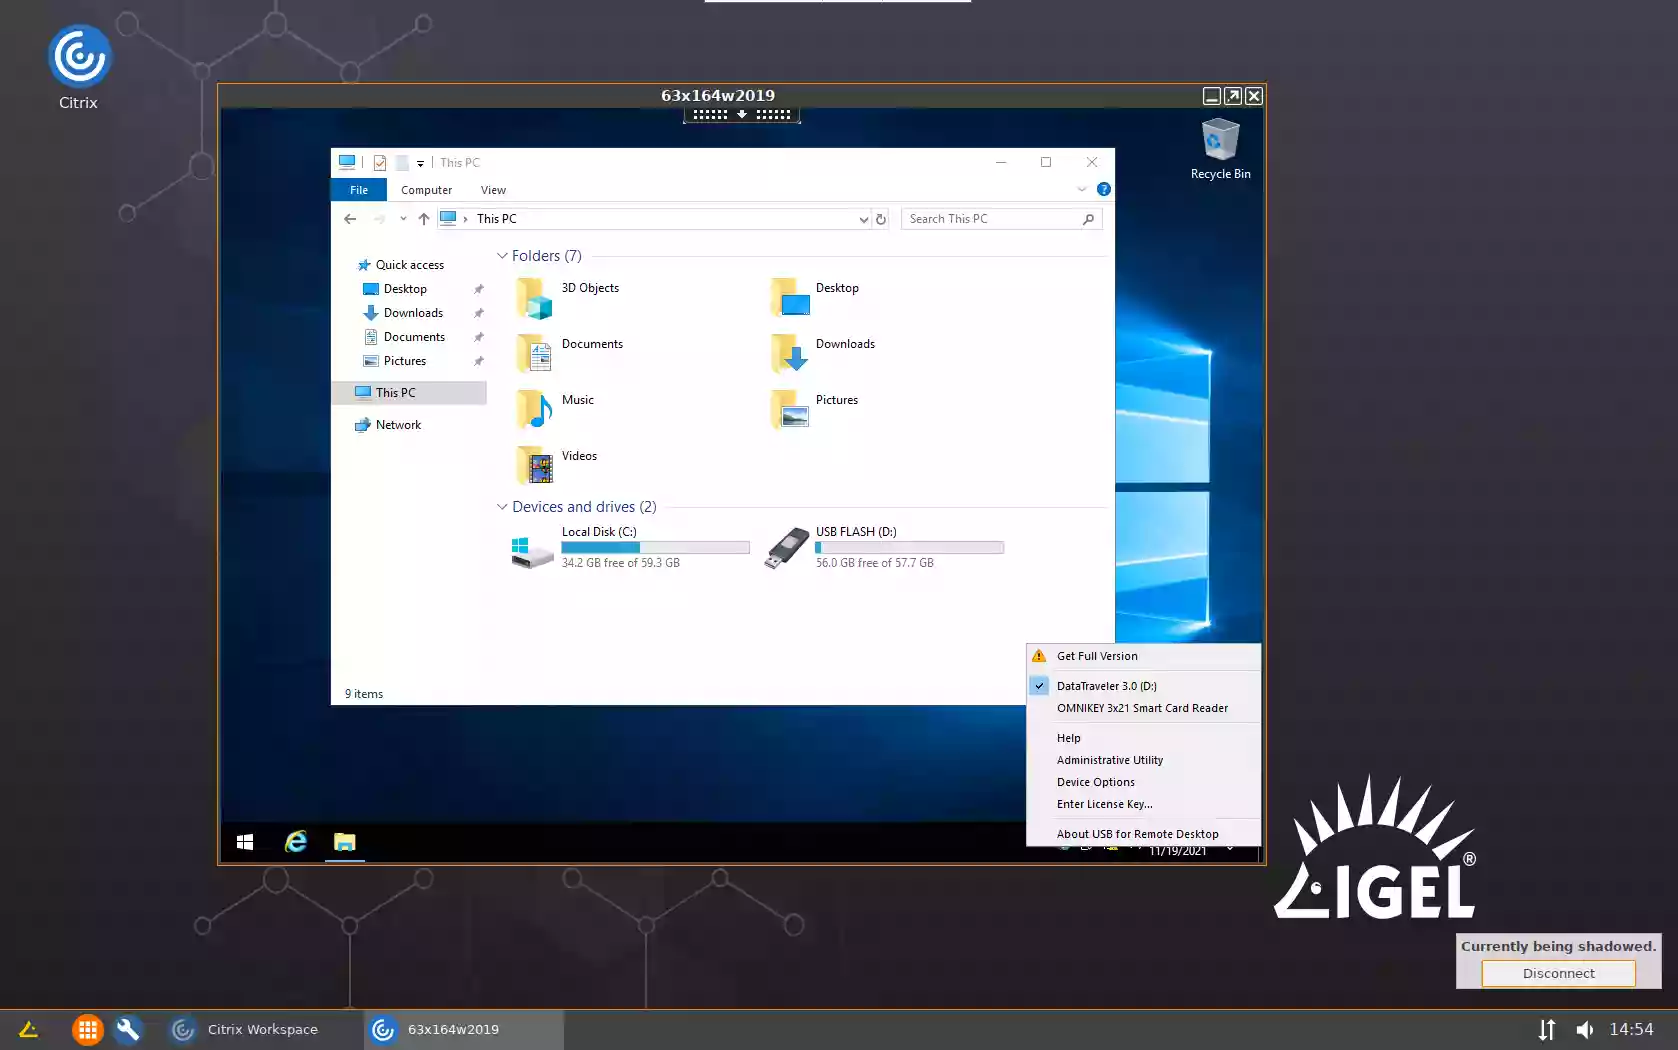Select Network in navigation pane
The width and height of the screenshot is (1678, 1050).
388,425
